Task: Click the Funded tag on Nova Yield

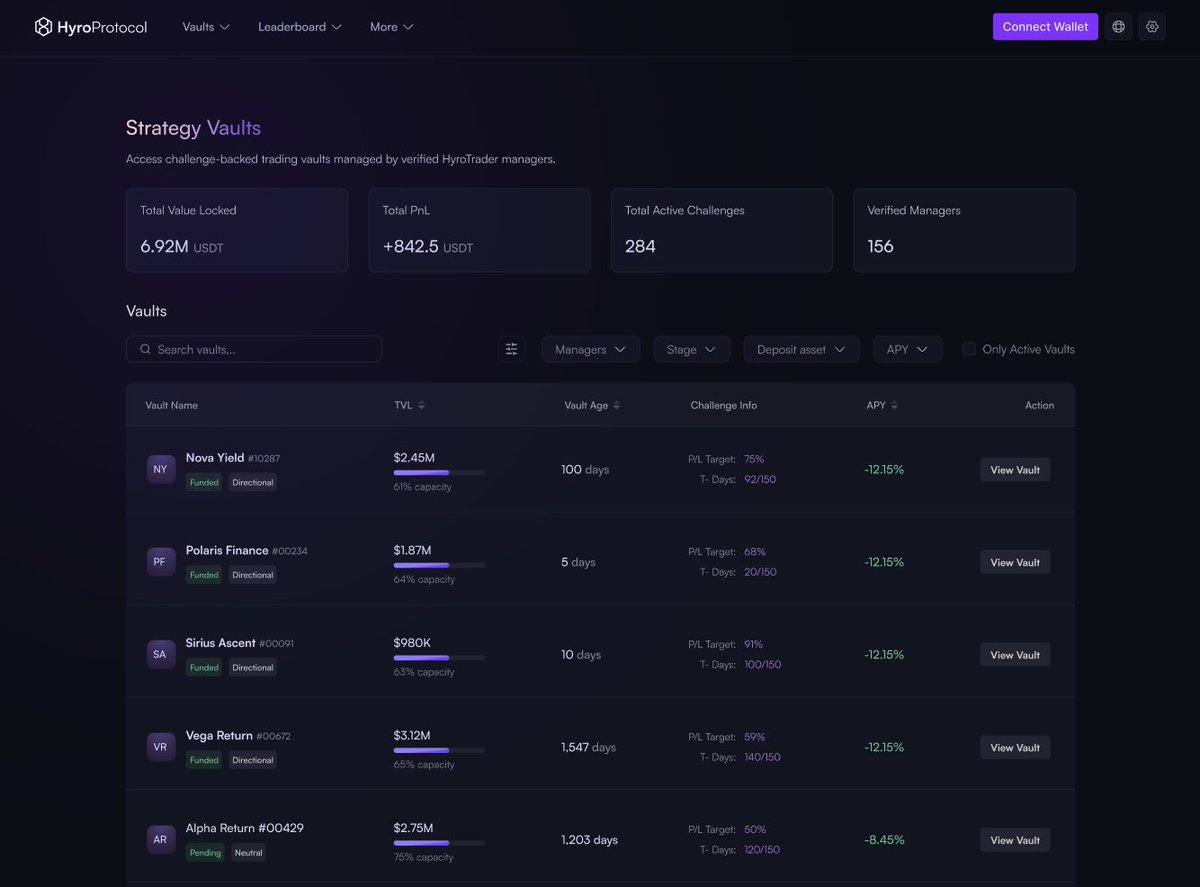Action: point(204,482)
